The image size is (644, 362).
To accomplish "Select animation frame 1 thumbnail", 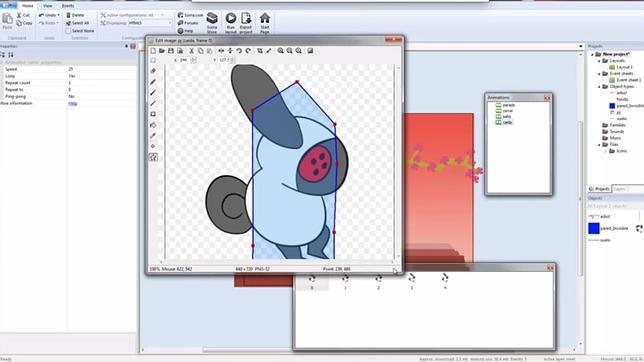I will pos(345,282).
